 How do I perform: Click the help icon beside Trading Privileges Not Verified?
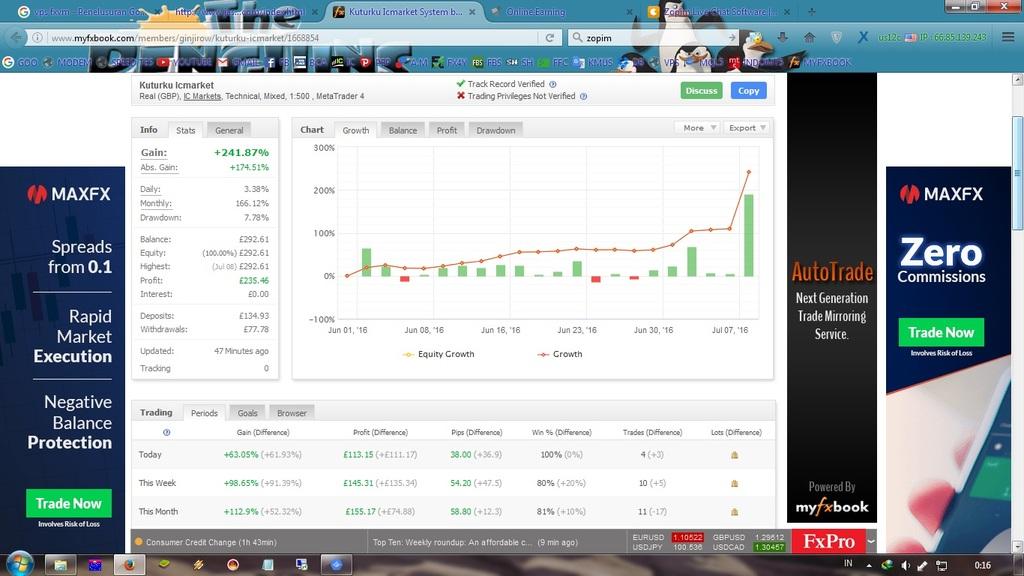(583, 96)
